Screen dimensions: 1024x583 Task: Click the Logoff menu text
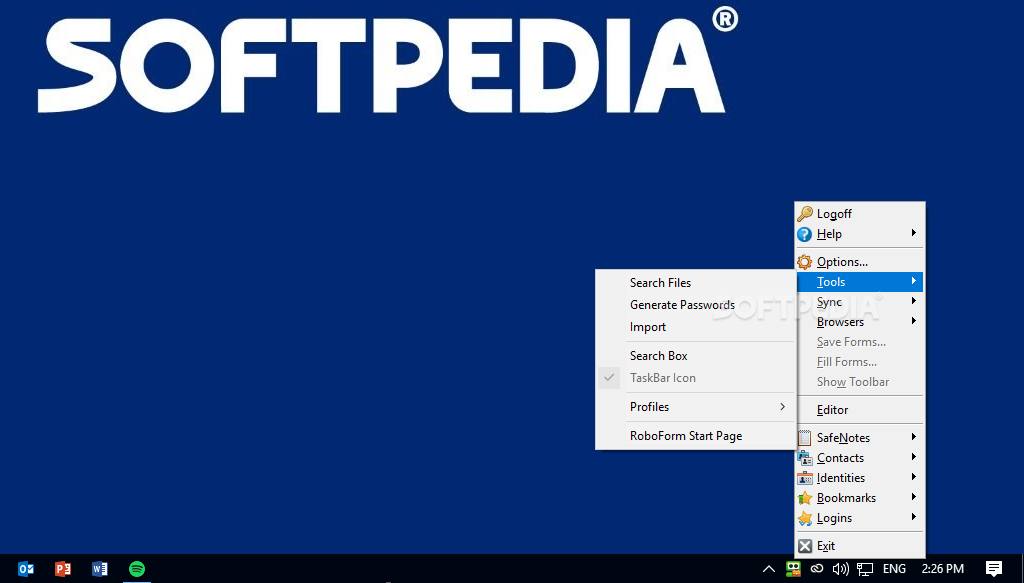click(834, 214)
